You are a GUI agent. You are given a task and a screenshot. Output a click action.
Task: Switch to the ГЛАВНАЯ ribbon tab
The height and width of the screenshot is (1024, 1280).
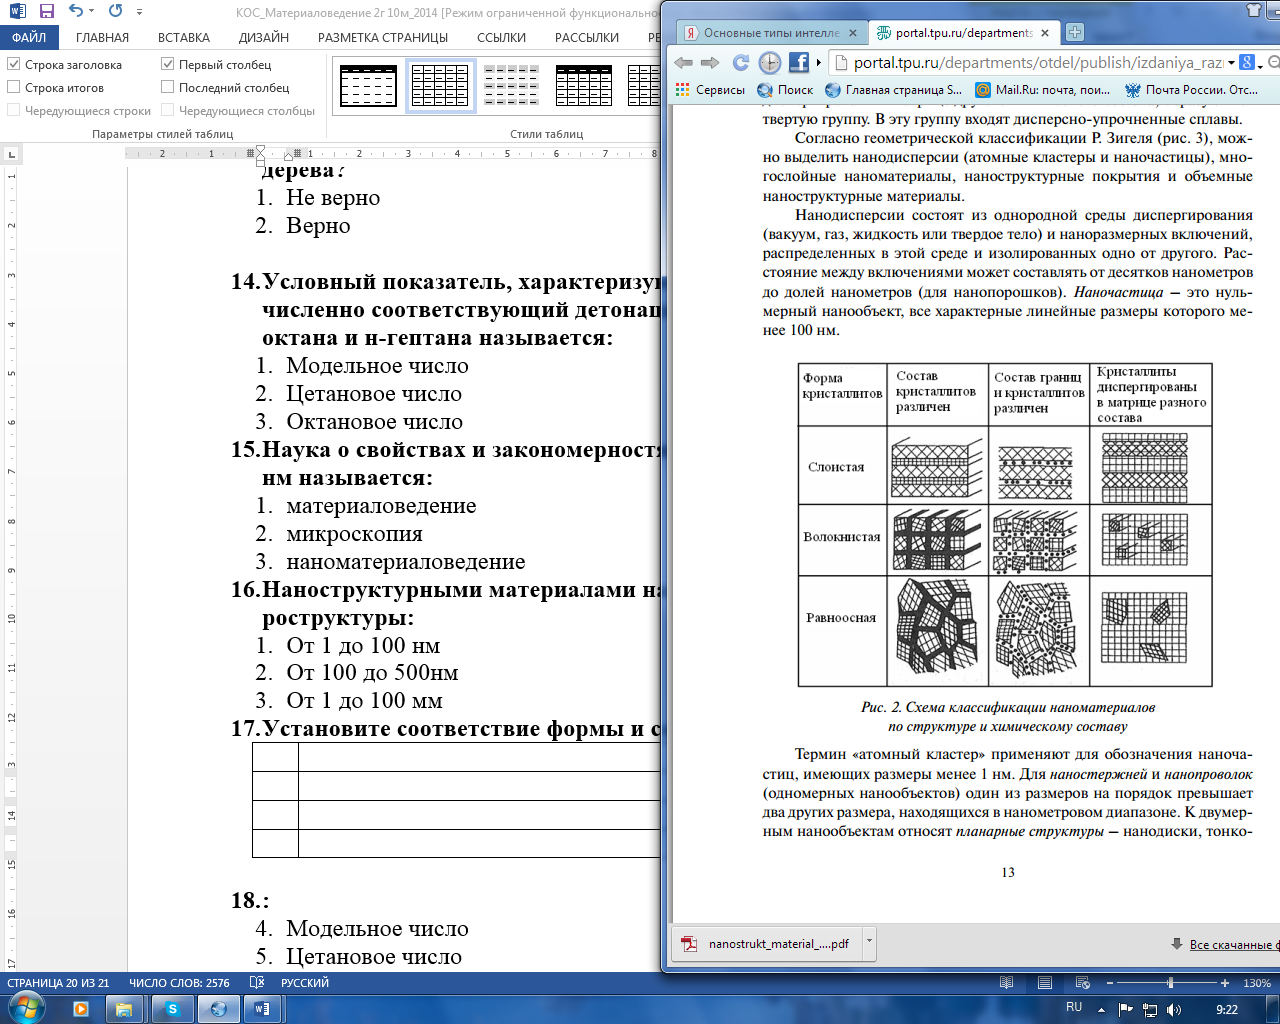tap(102, 37)
